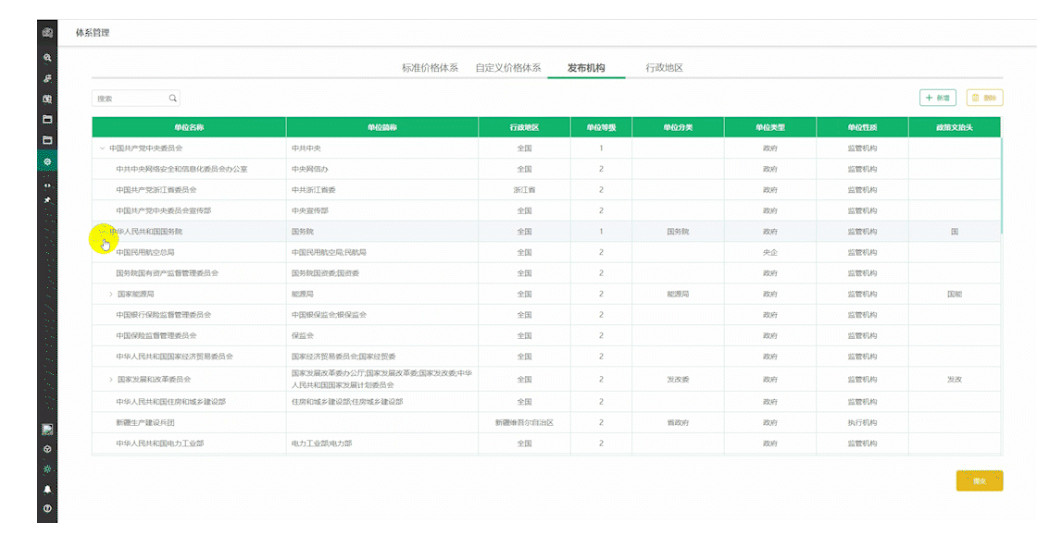Click the magnifier icon in the left sidebar
This screenshot has height=550, width=1056.
tap(47, 58)
